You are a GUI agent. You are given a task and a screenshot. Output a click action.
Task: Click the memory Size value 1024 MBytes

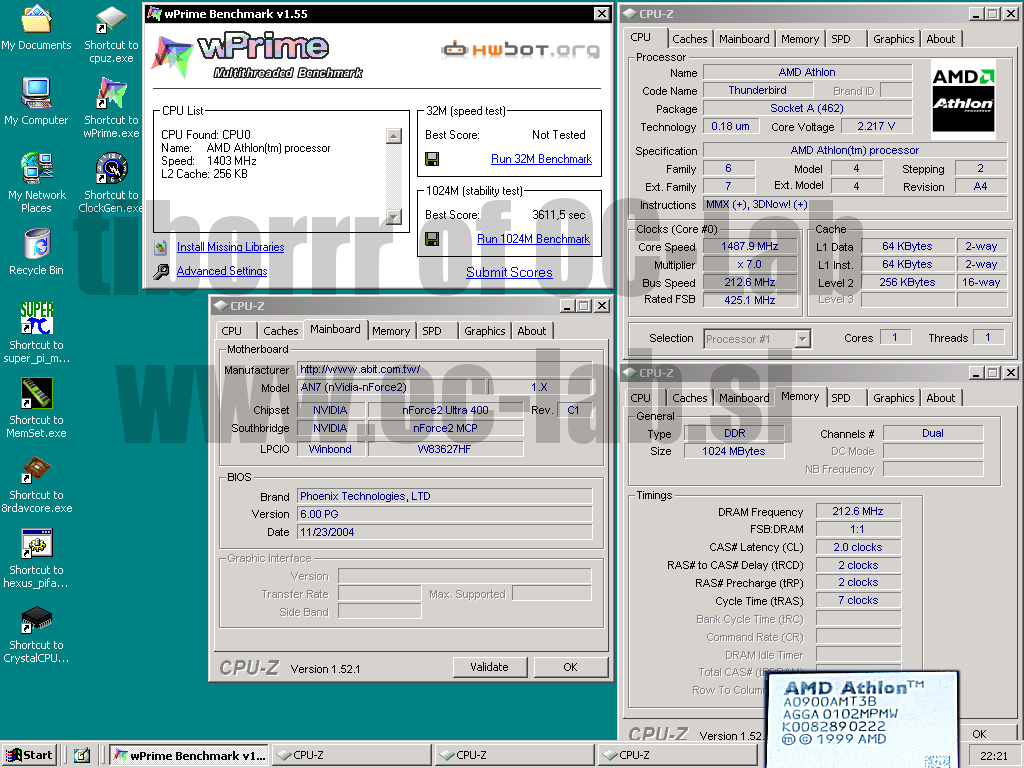(x=734, y=451)
